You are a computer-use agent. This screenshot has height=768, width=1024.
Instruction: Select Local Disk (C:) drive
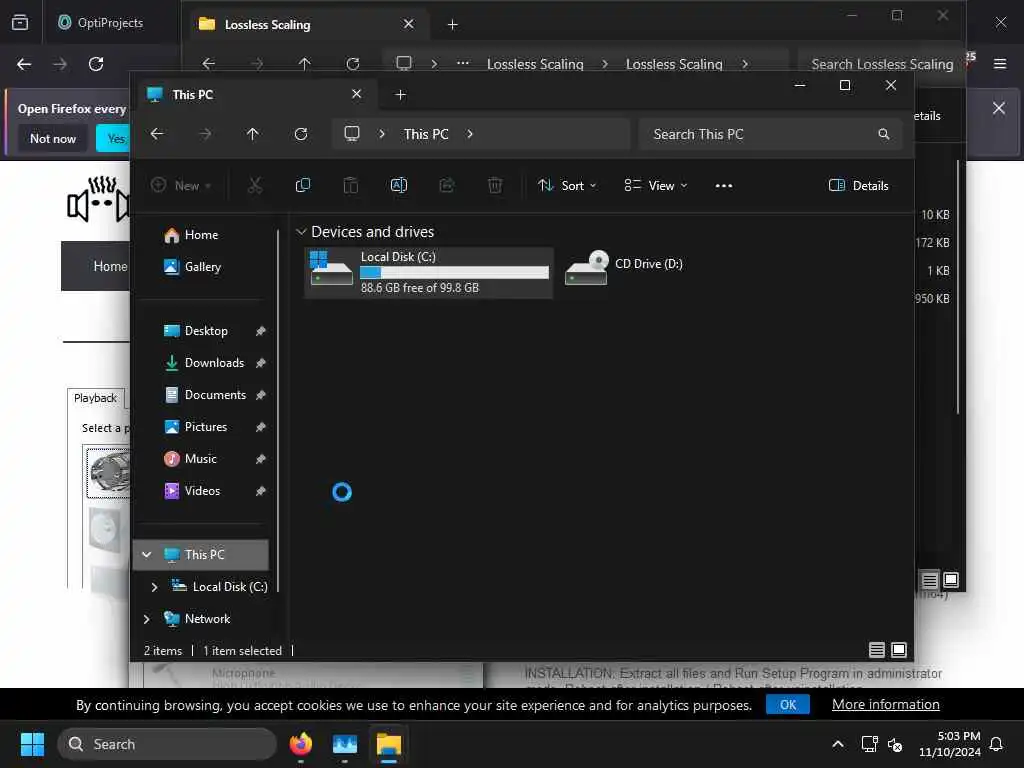point(429,272)
